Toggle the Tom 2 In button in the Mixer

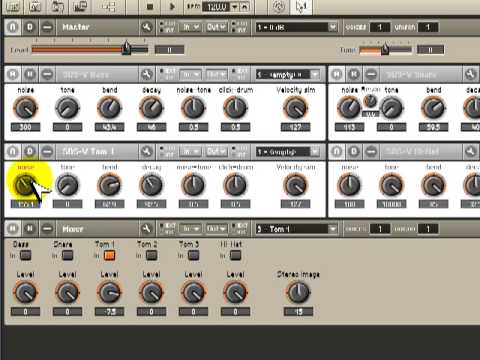coord(151,255)
